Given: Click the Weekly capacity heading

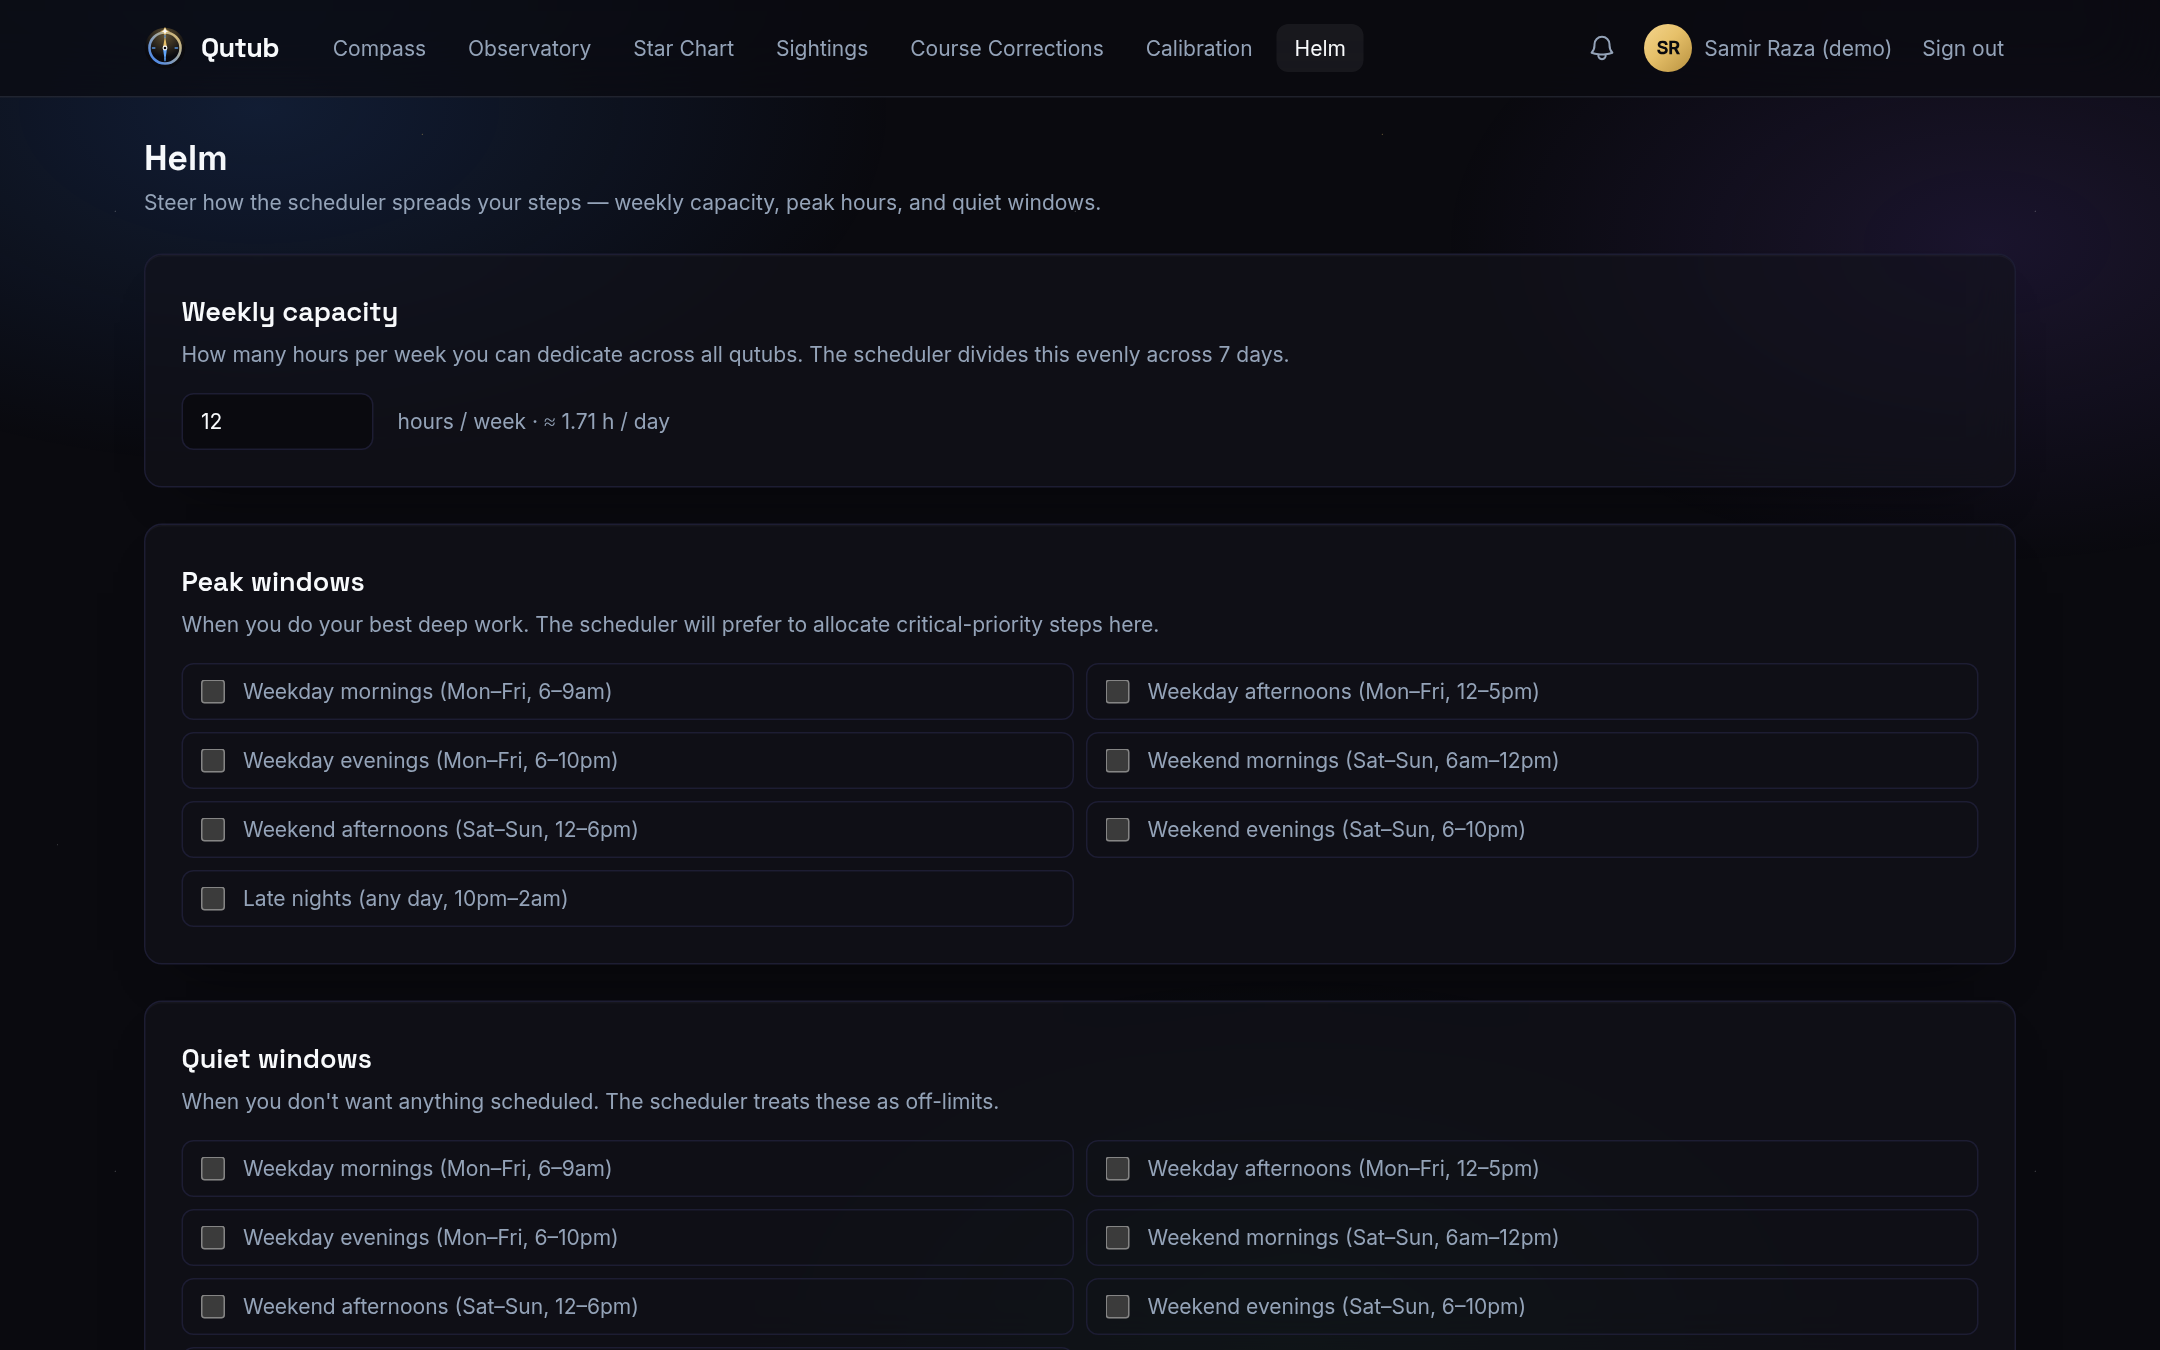Looking at the screenshot, I should 289,312.
